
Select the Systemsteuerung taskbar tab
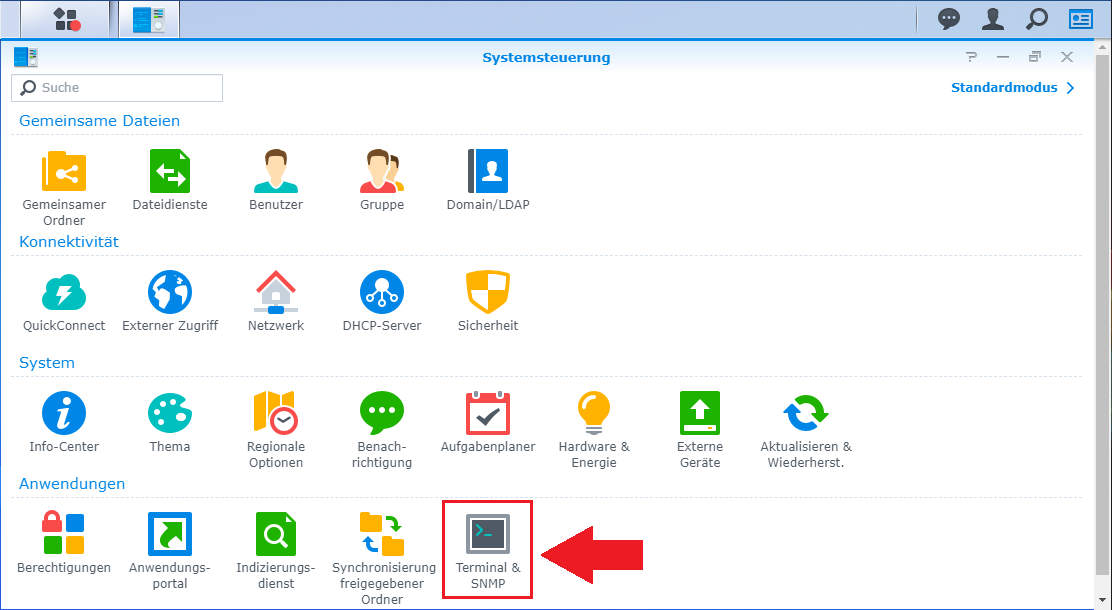click(149, 19)
